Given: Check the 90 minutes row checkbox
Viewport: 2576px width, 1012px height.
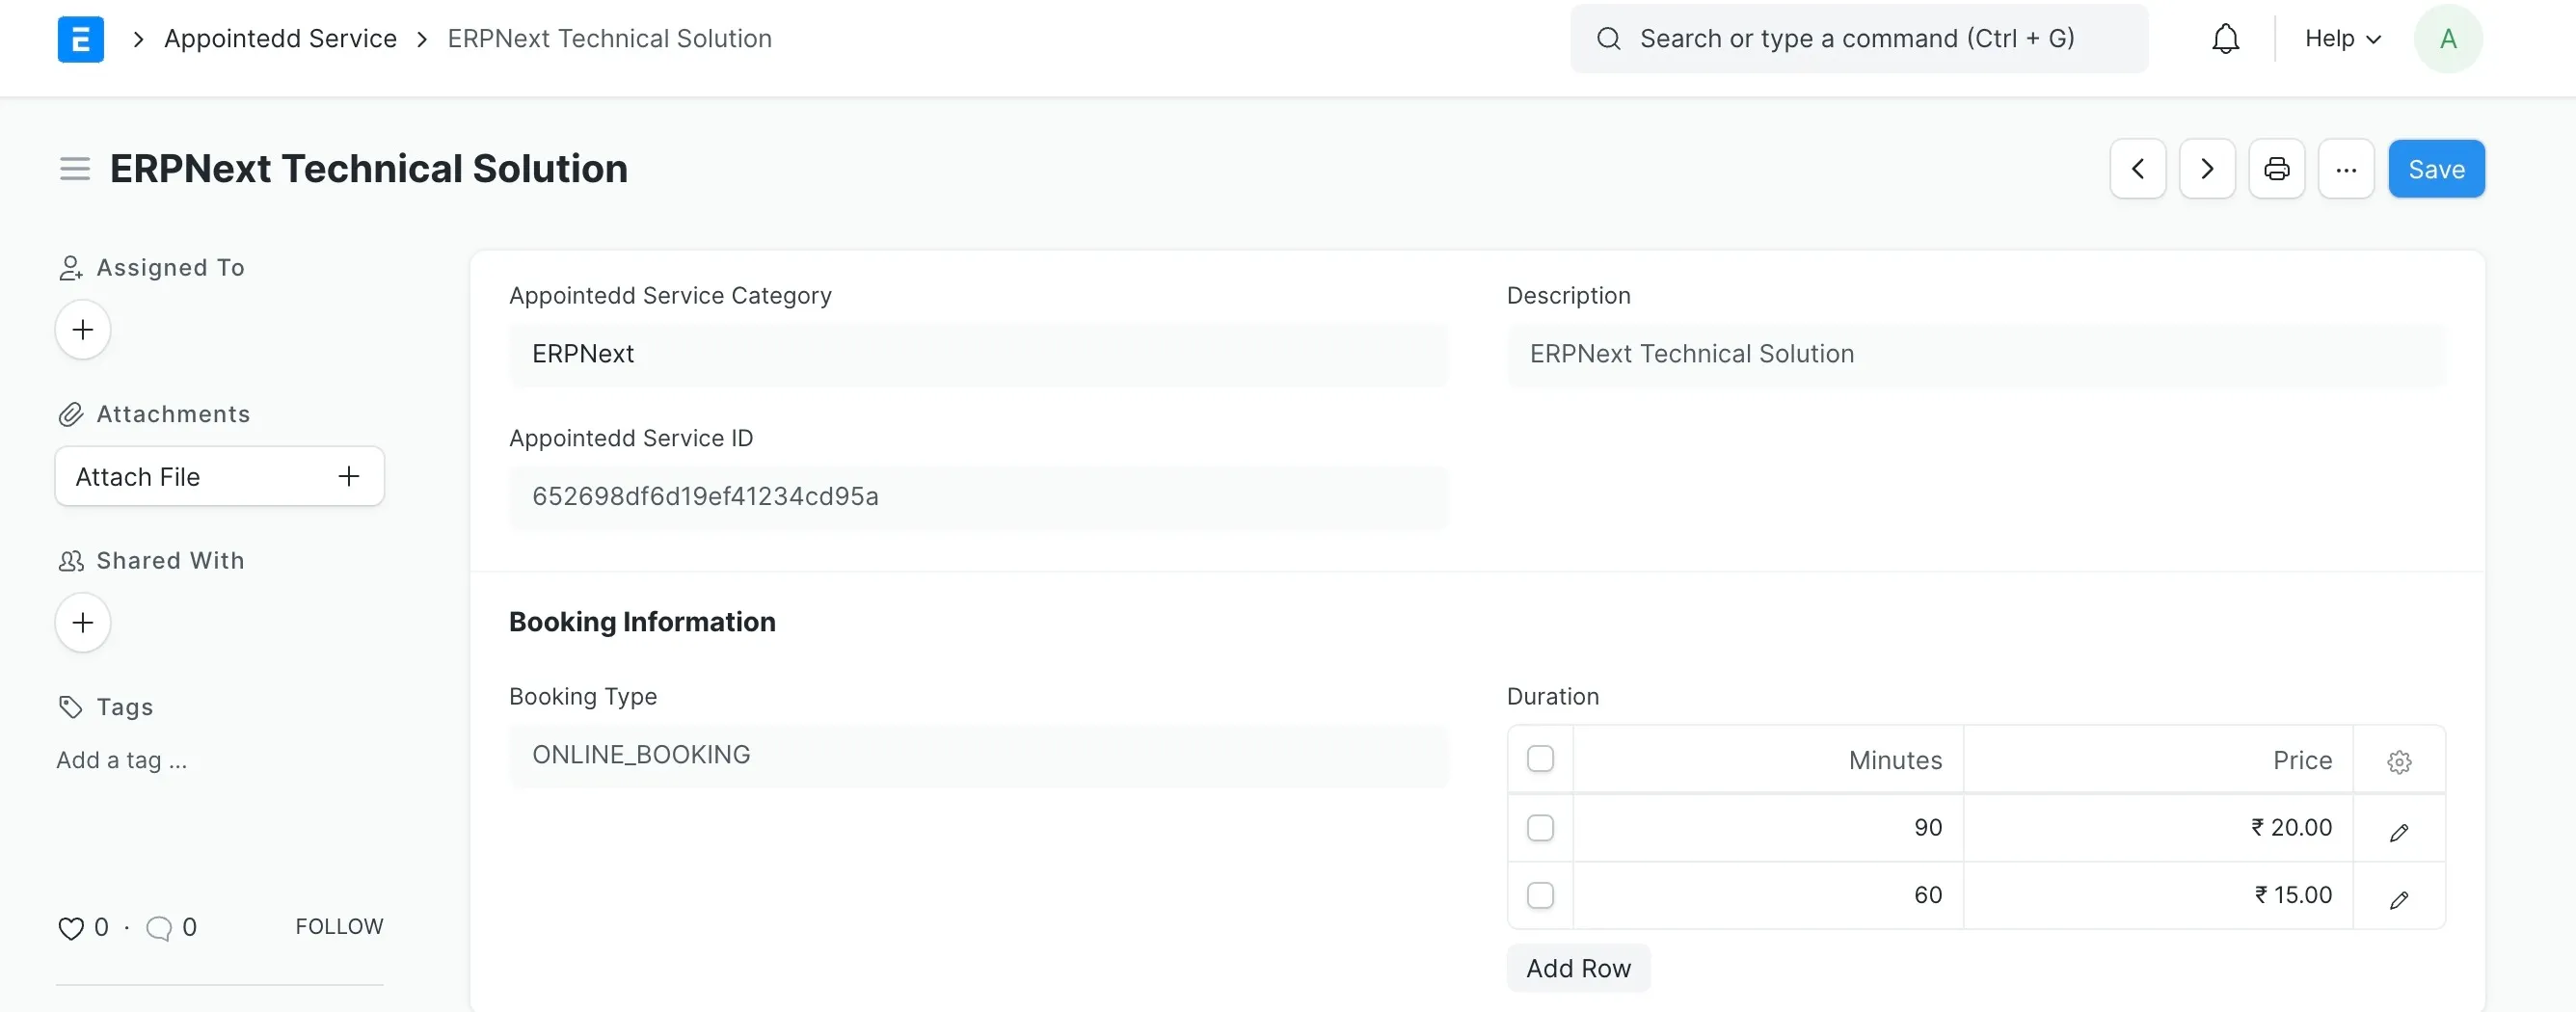Looking at the screenshot, I should [1540, 828].
